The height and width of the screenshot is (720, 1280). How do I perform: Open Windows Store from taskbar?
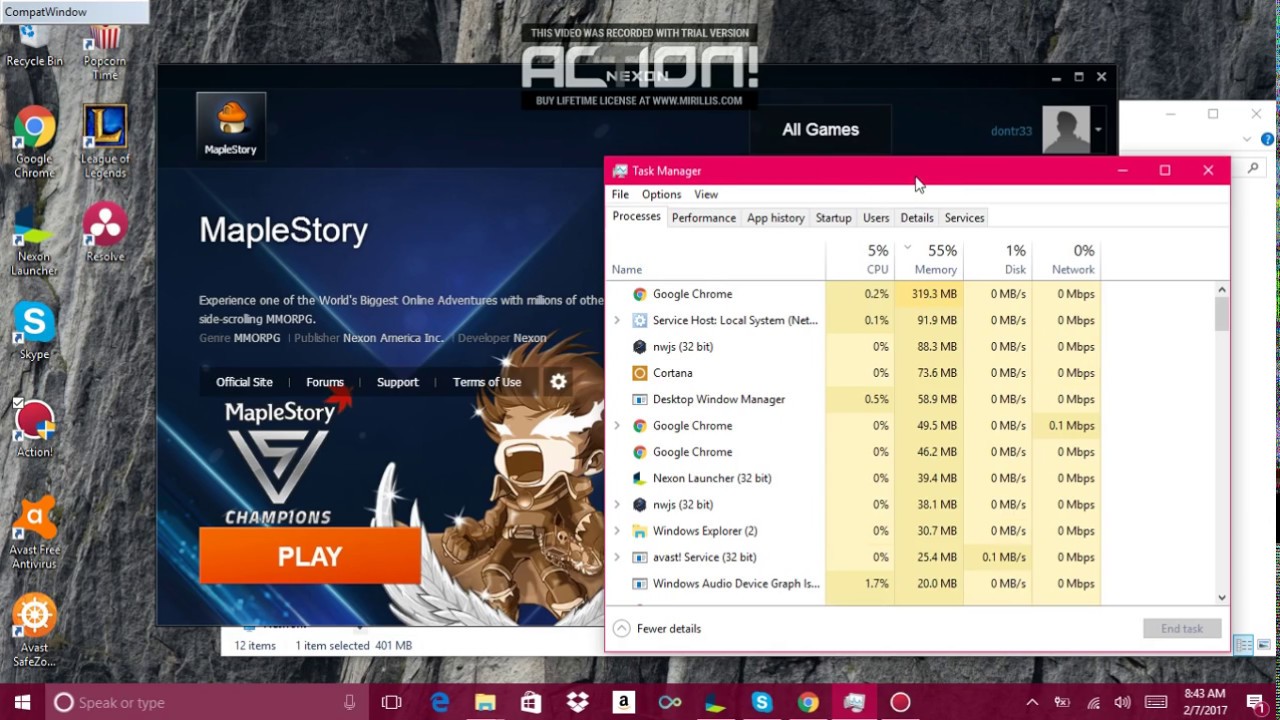[x=531, y=702]
